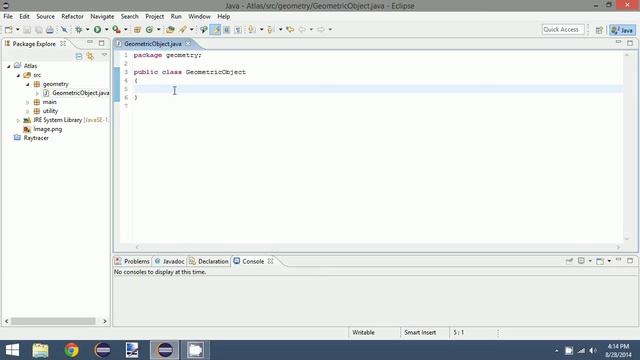Click the Skip All Breakpoints icon
This screenshot has height=360, width=640.
tap(64, 29)
